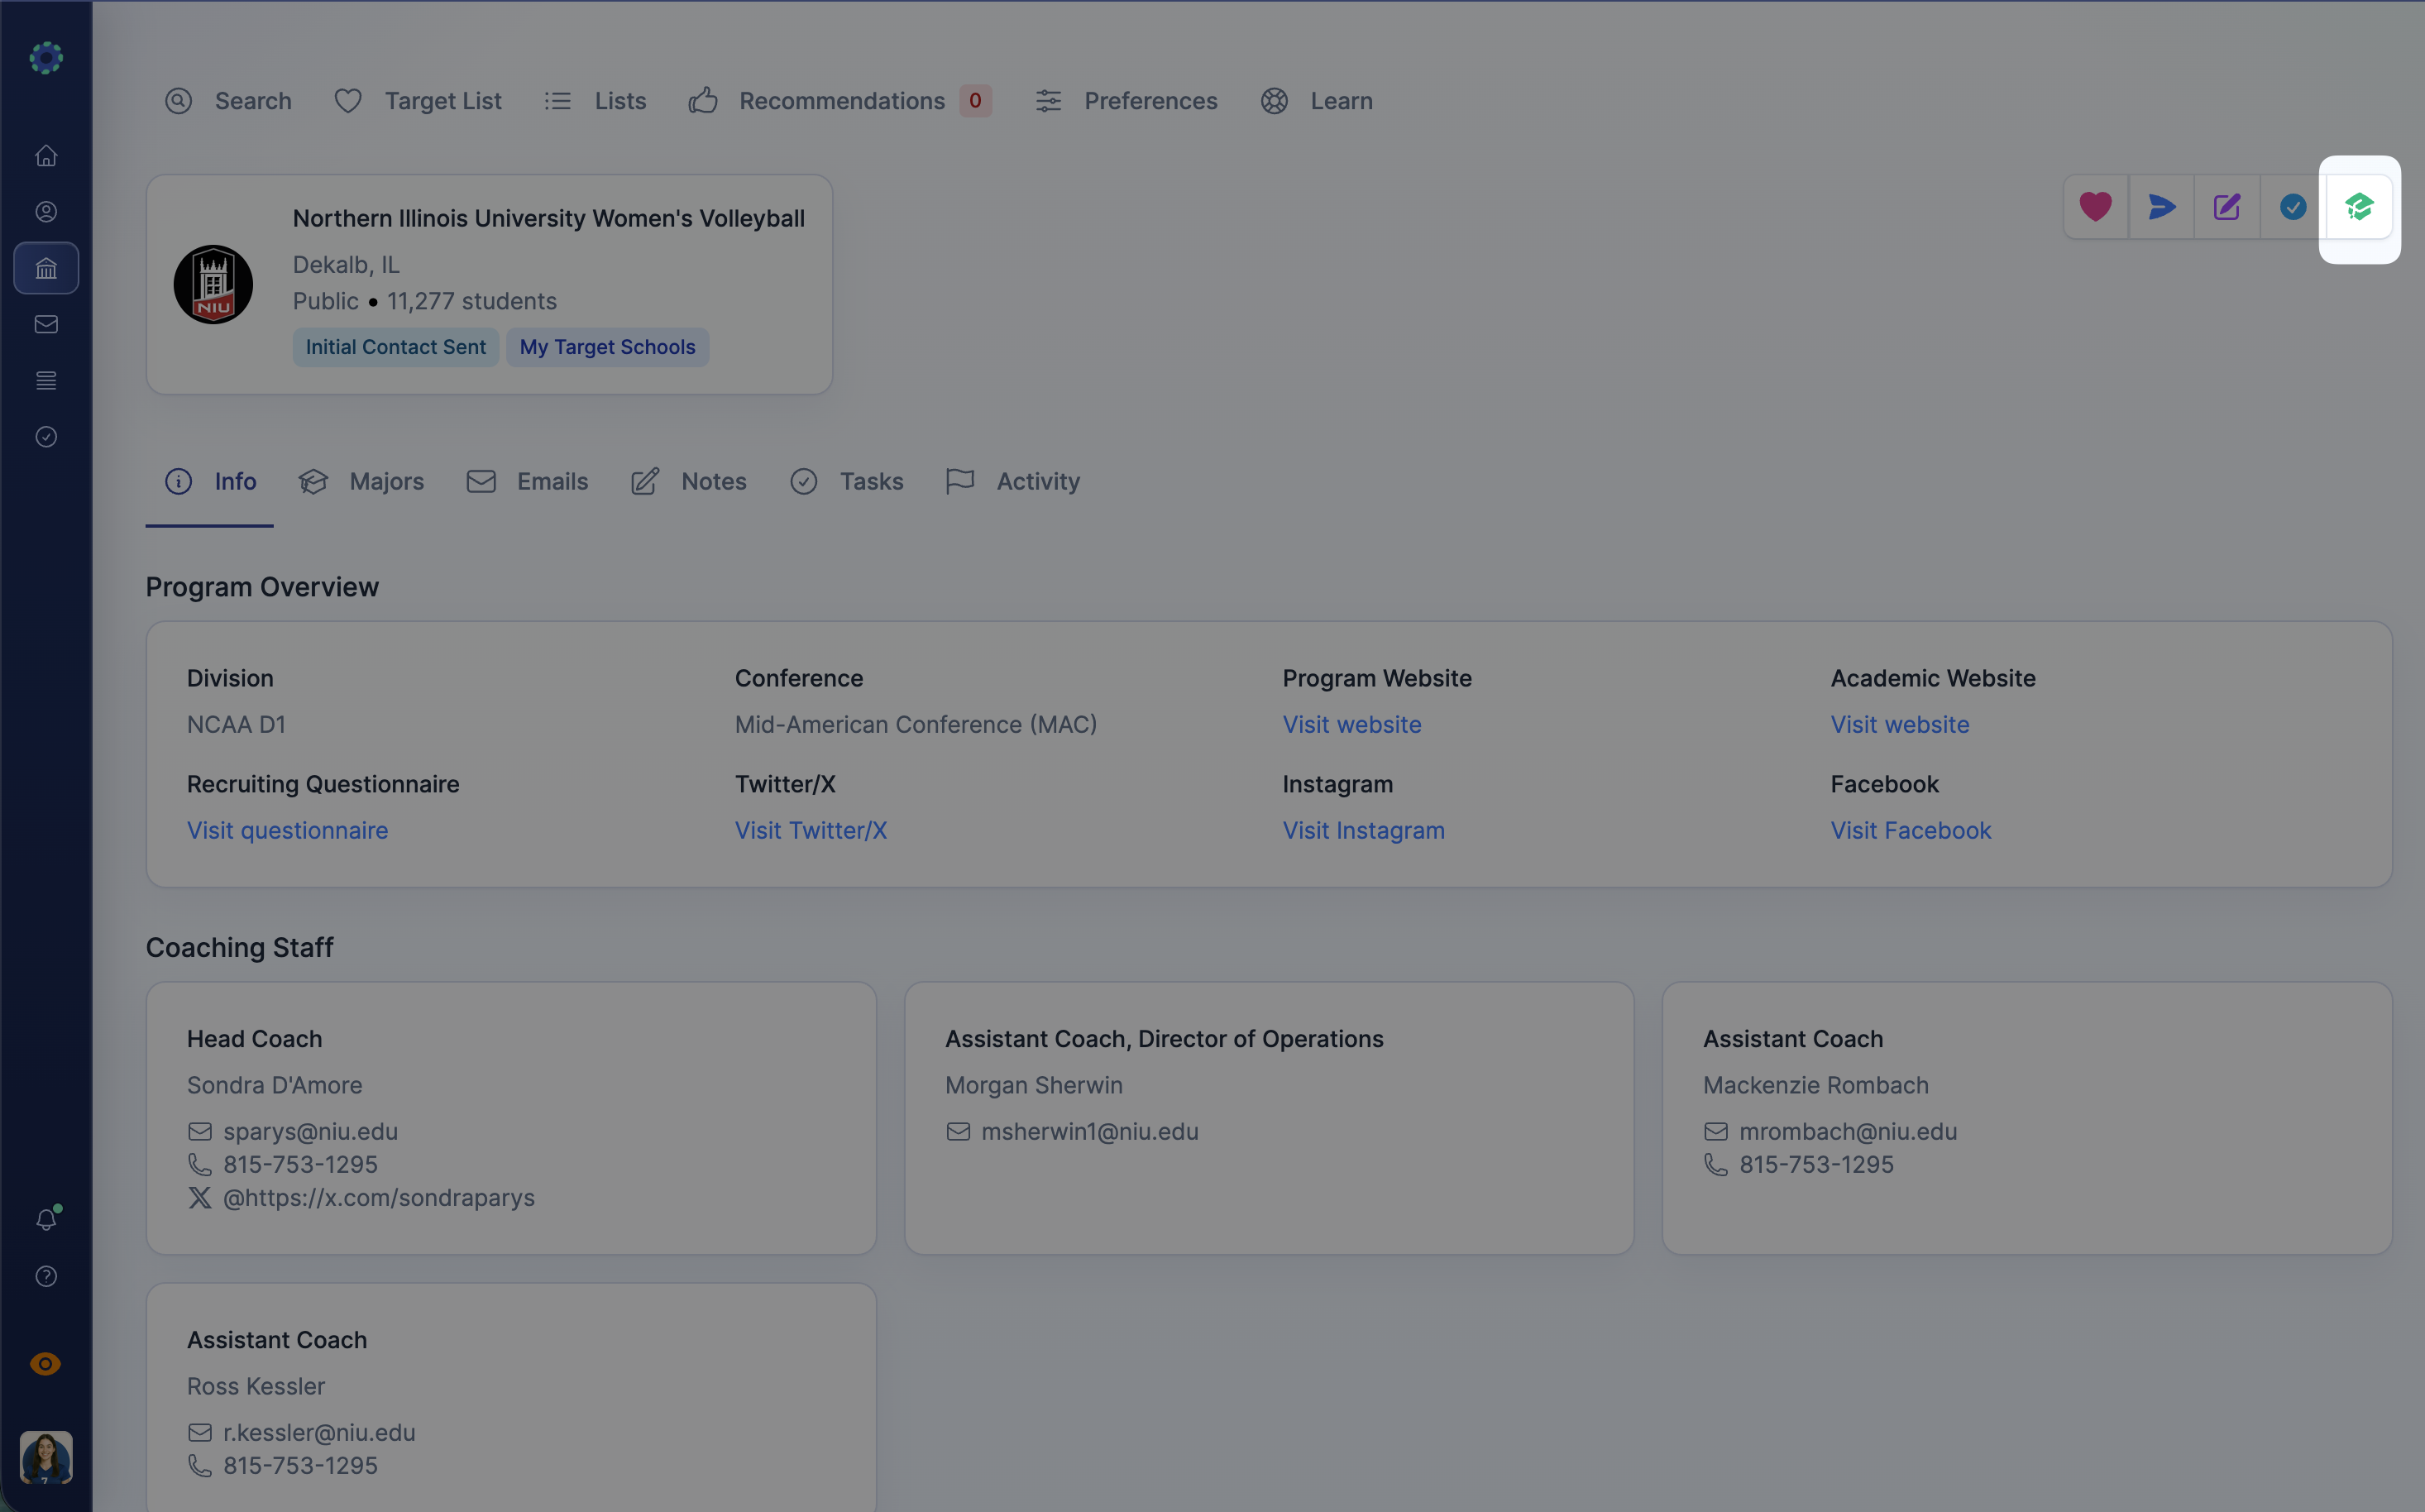Open the Visit Instagram link
The image size is (2425, 1512).
pos(1364,830)
